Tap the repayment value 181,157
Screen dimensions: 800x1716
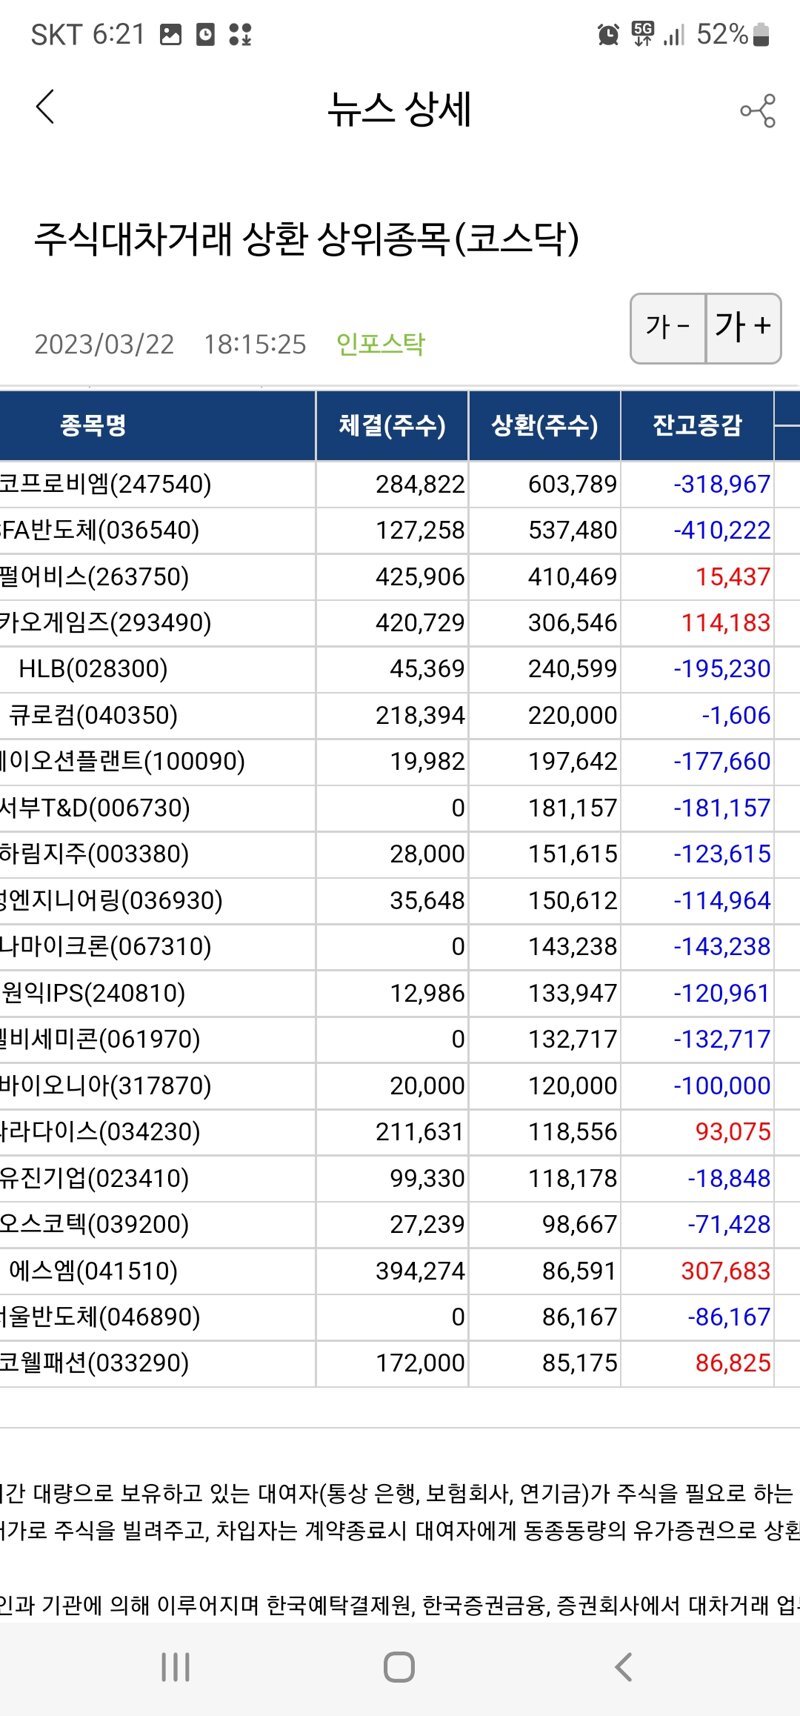573,809
